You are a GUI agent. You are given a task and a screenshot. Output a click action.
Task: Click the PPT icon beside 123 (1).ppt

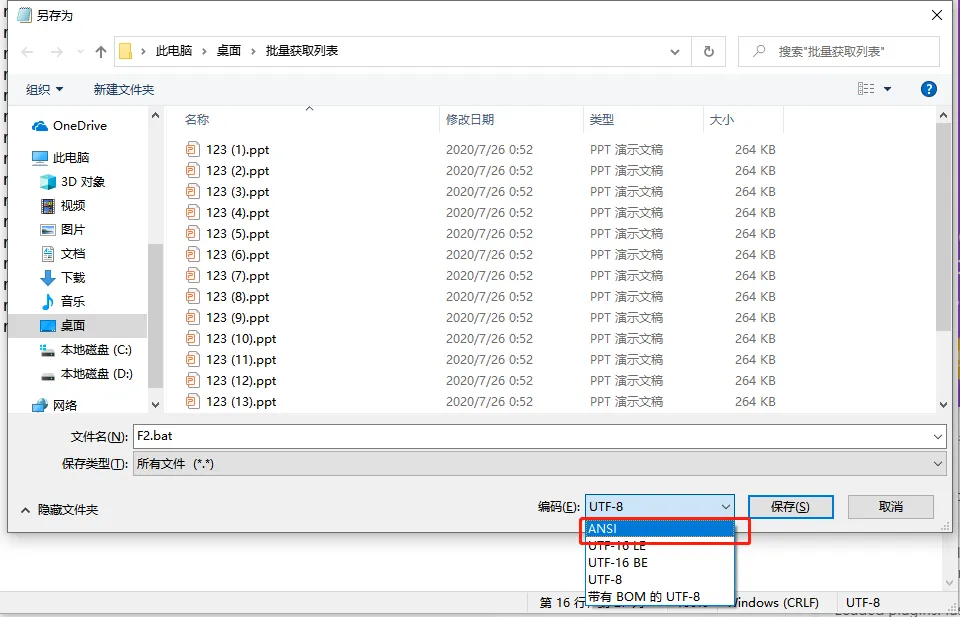tap(192, 149)
